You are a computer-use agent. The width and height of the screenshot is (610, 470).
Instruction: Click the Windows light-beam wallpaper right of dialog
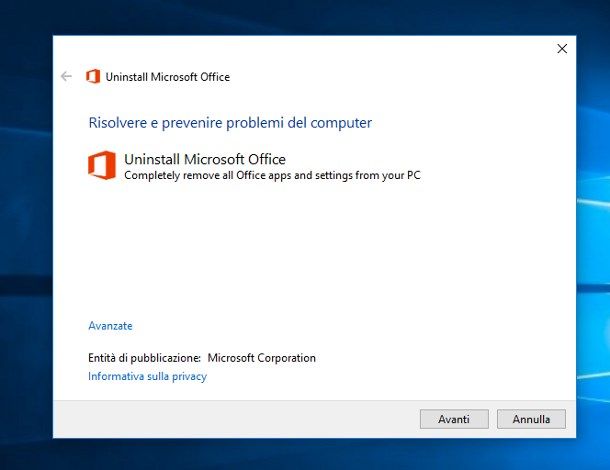593,233
